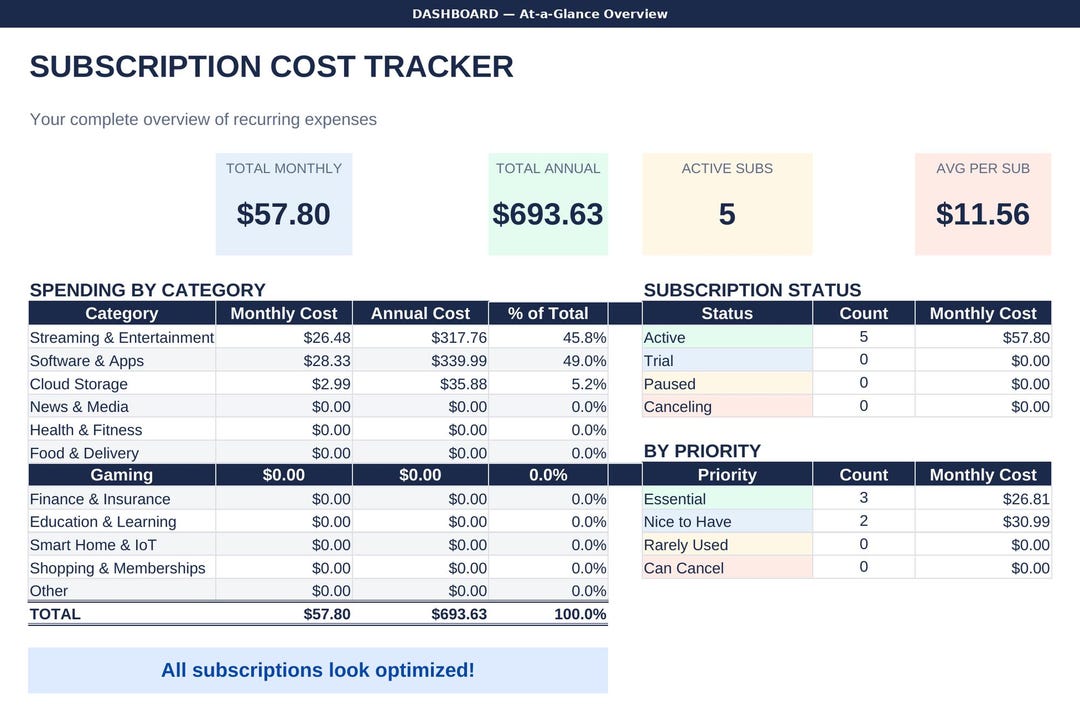The image size is (1080, 721).
Task: Click the SPENDING BY CATEGORY heading
Action: point(147,290)
